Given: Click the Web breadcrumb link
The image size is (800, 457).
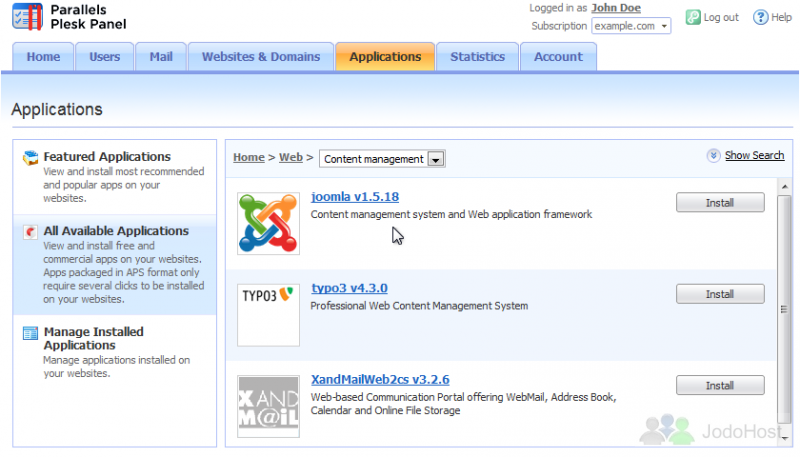Looking at the screenshot, I should [291, 158].
